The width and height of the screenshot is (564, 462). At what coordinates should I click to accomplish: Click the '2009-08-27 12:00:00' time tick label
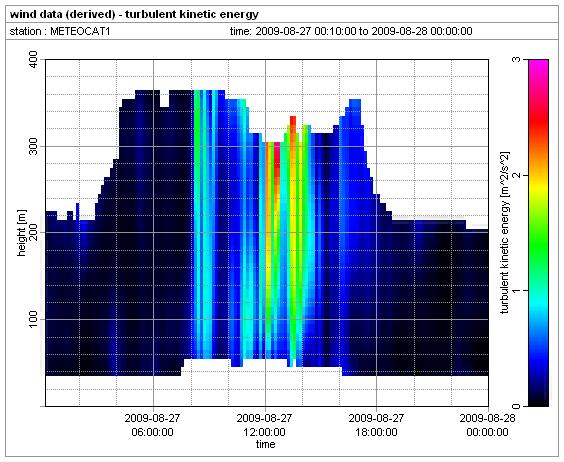[x=264, y=425]
